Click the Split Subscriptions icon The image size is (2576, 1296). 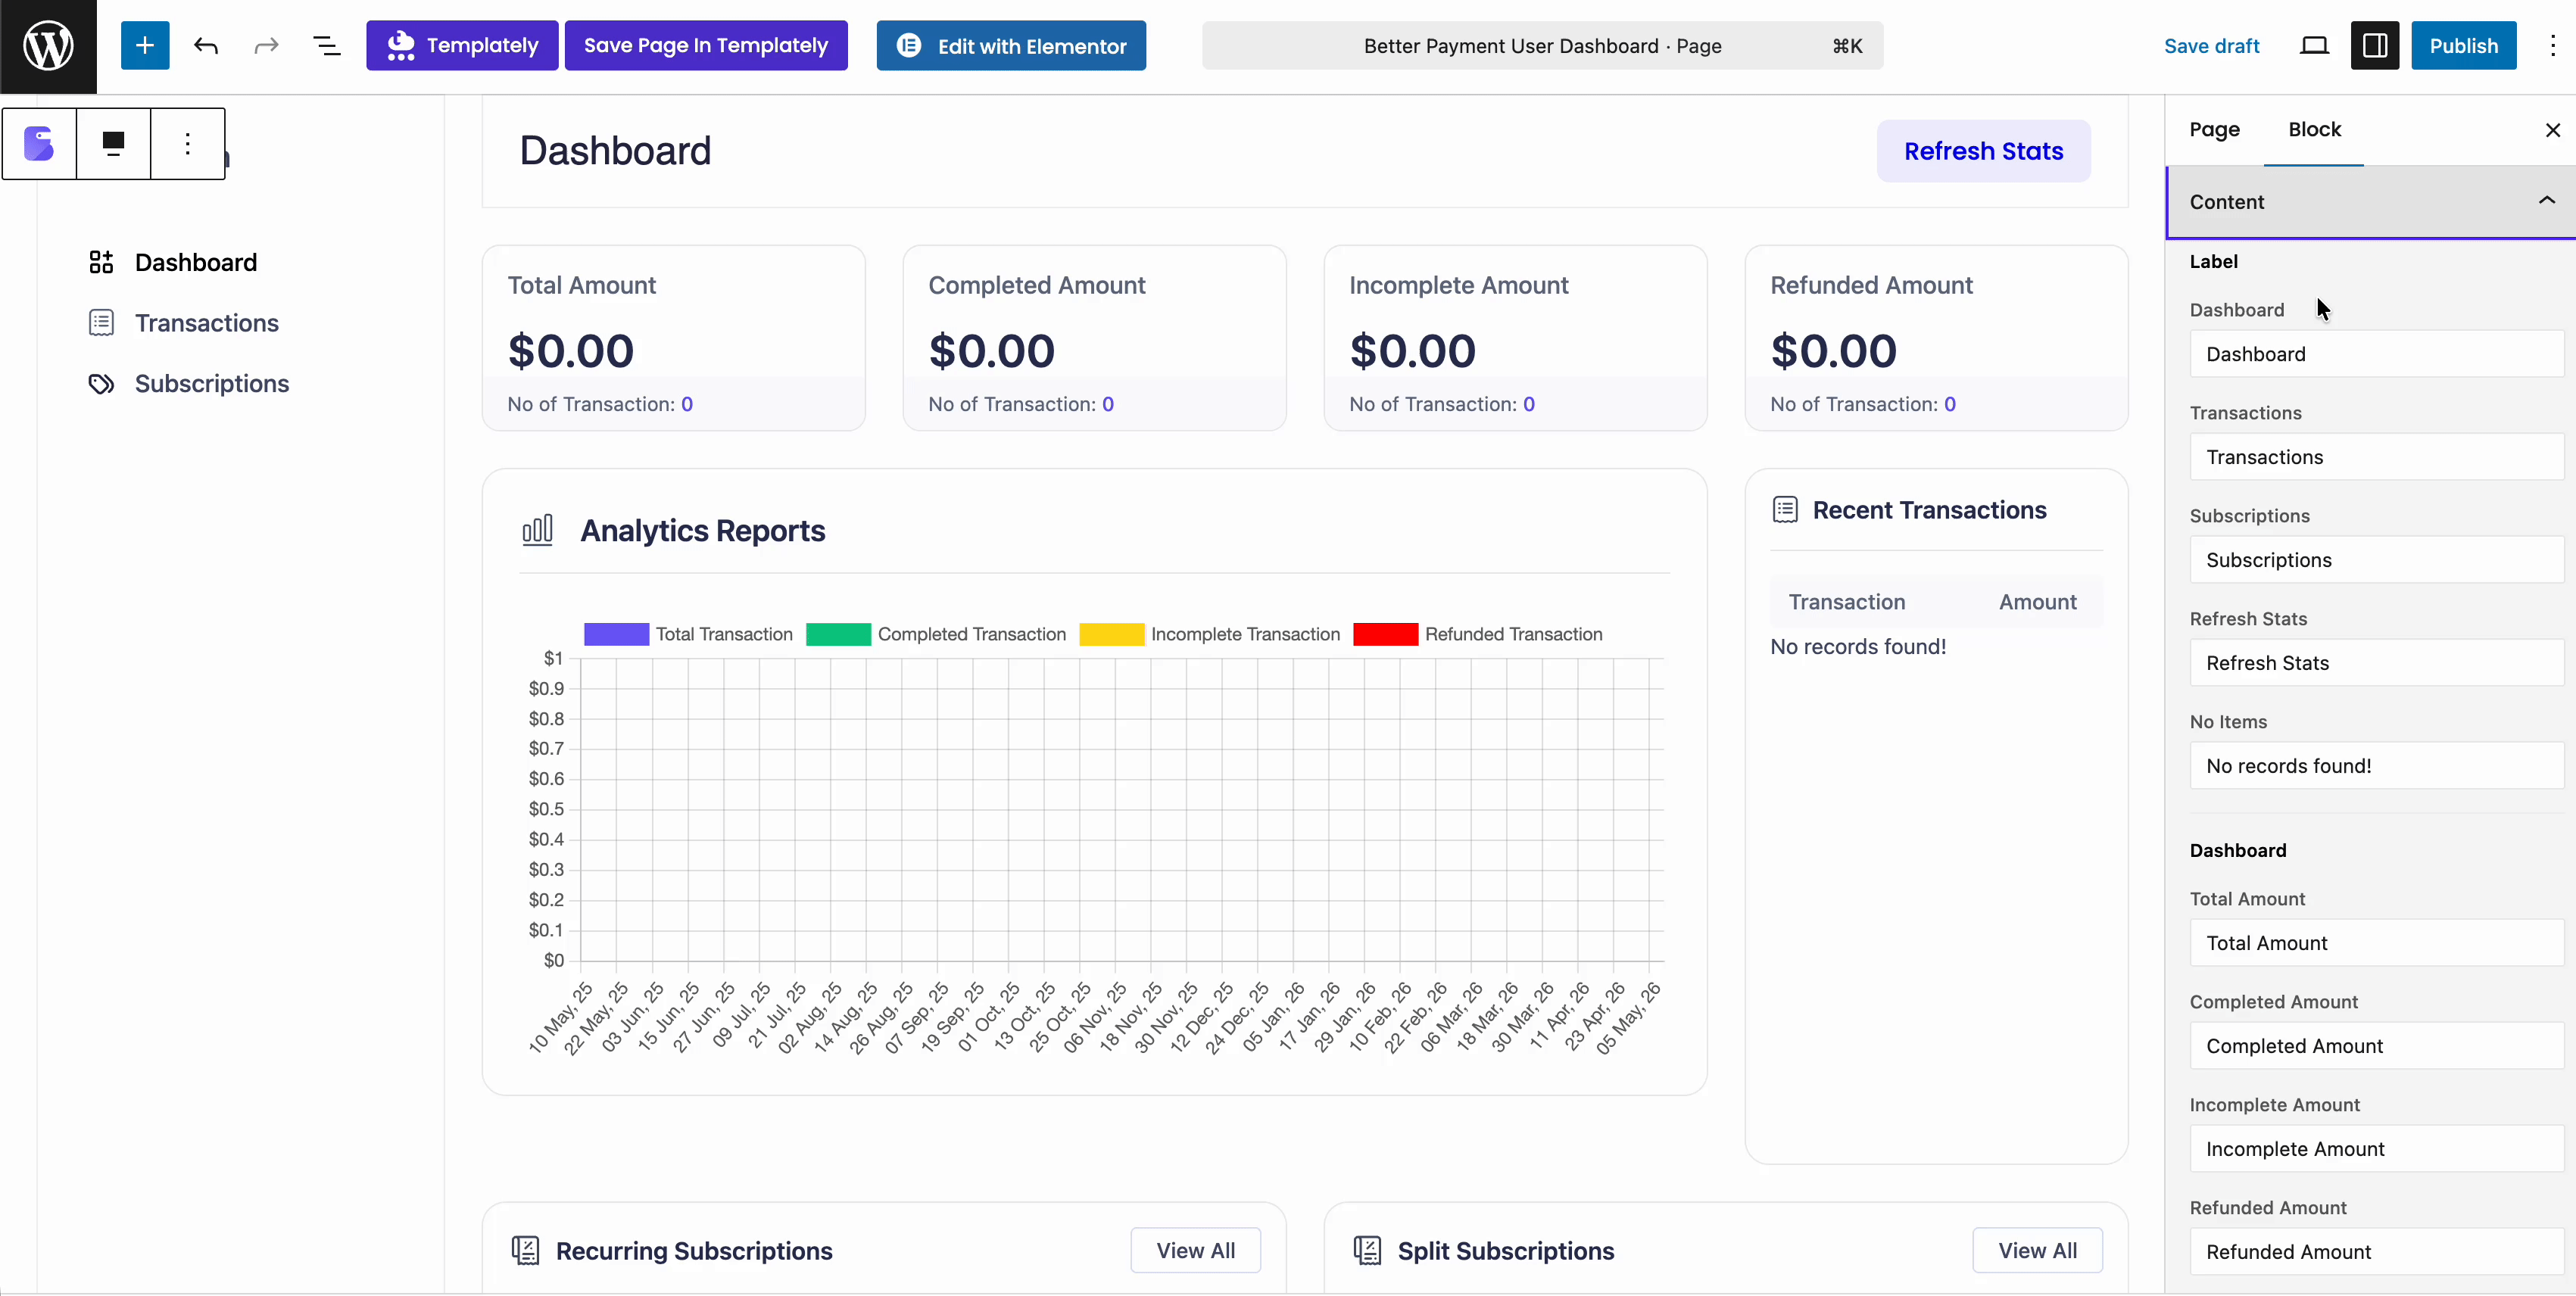1367,1250
